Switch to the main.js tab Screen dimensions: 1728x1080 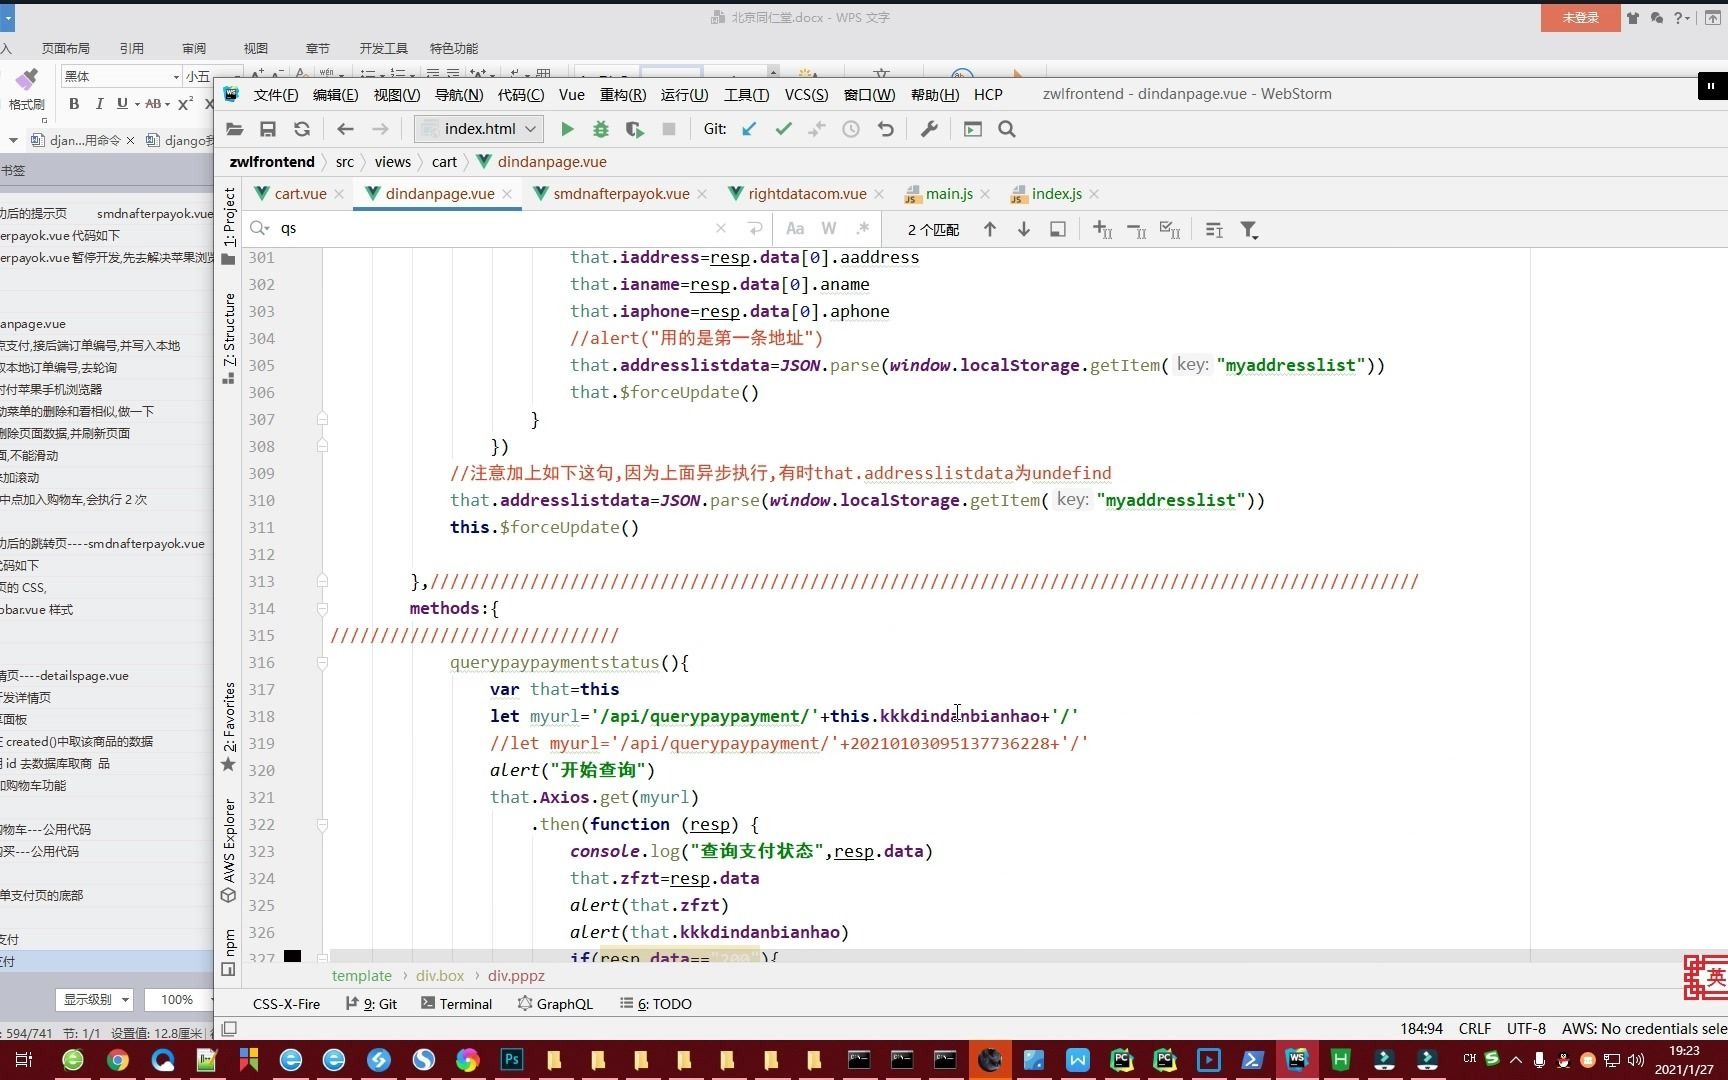click(949, 193)
